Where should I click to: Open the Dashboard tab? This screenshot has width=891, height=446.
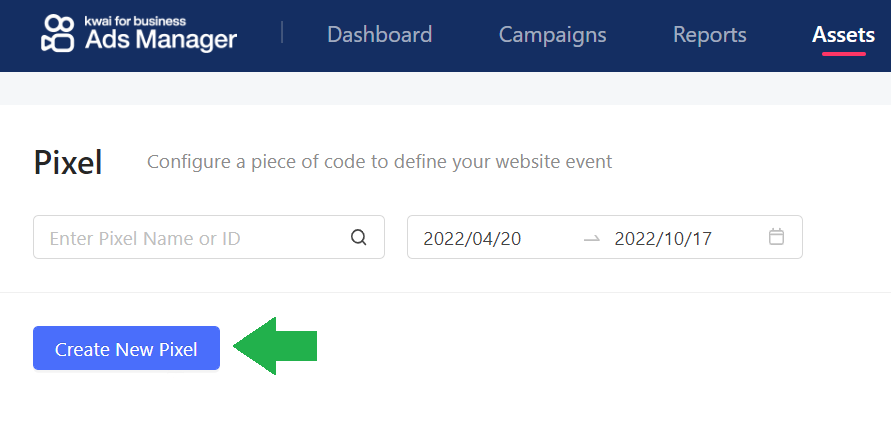click(x=379, y=35)
